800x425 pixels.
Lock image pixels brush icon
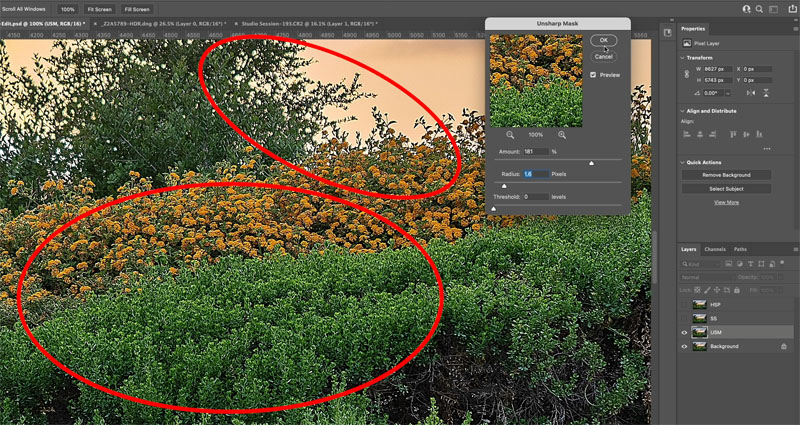(x=707, y=290)
